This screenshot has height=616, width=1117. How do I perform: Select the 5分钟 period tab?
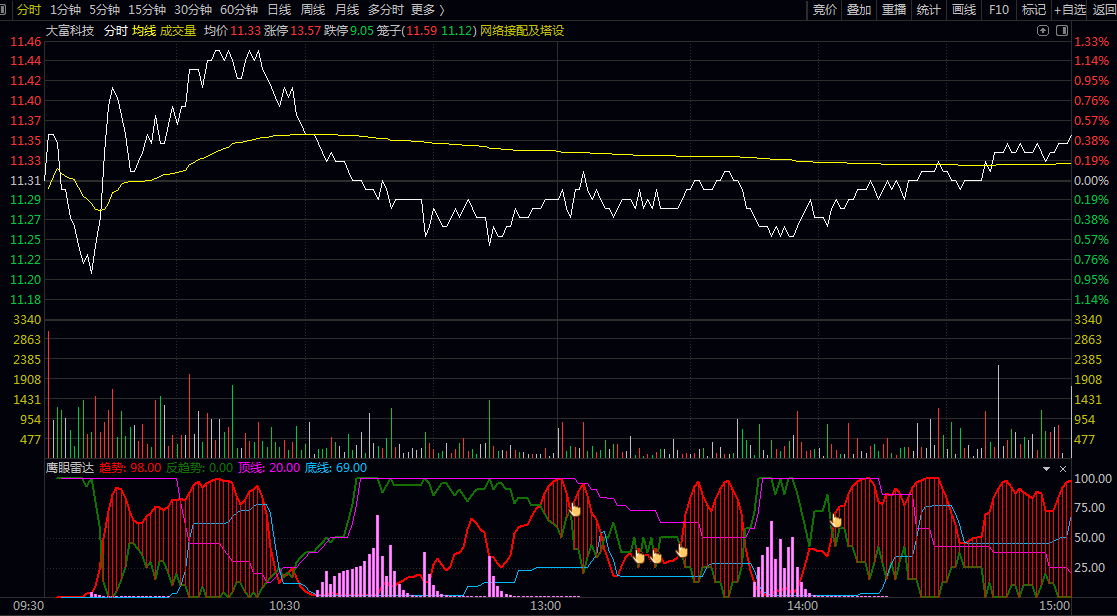tap(104, 10)
